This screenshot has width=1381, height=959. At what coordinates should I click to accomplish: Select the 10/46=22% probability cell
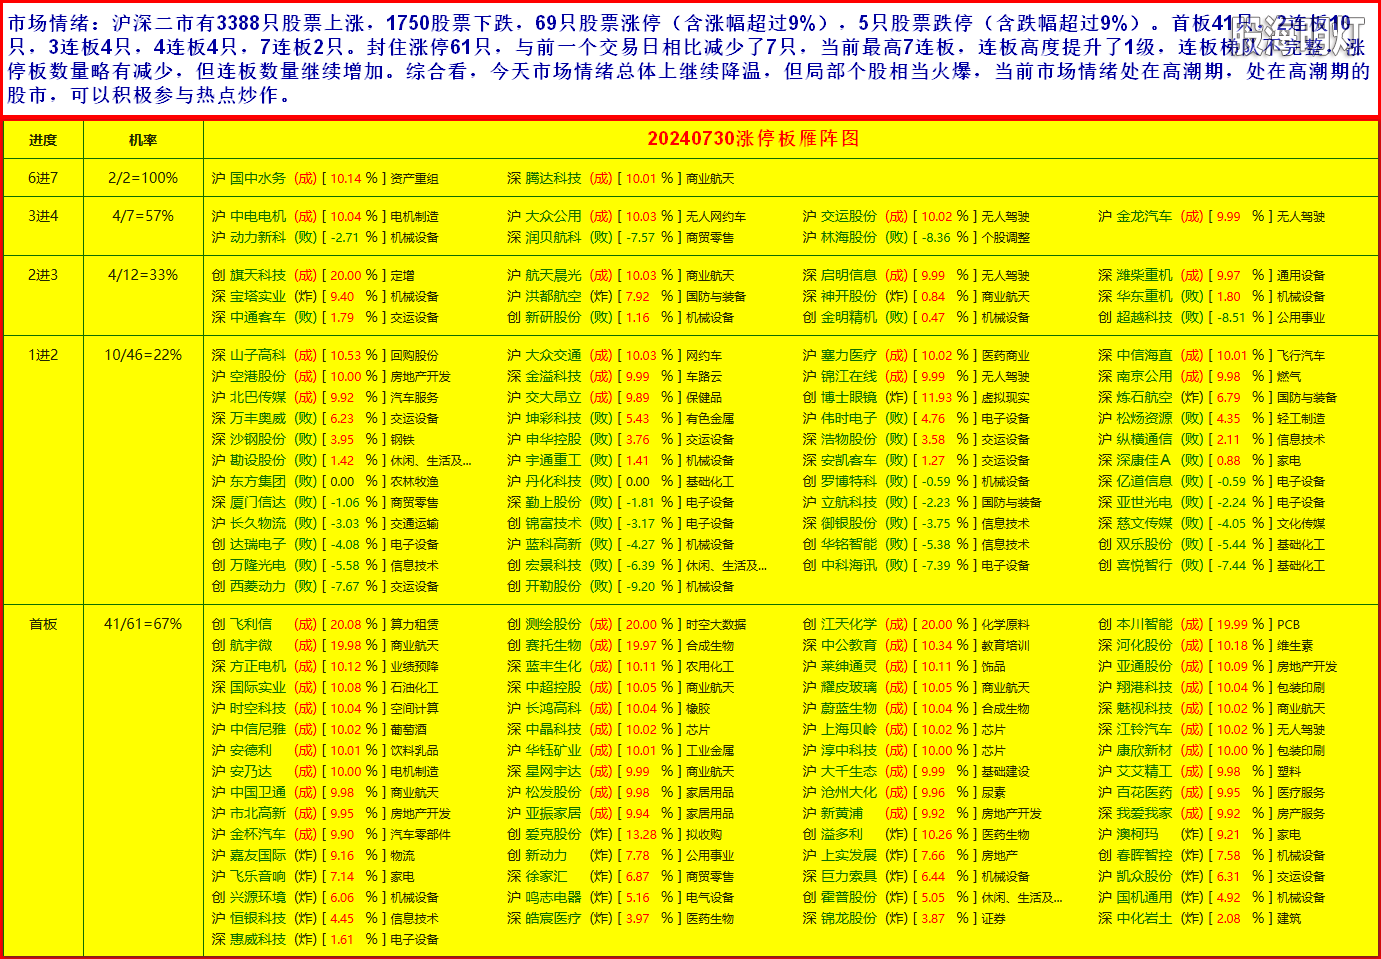pyautogui.click(x=143, y=355)
